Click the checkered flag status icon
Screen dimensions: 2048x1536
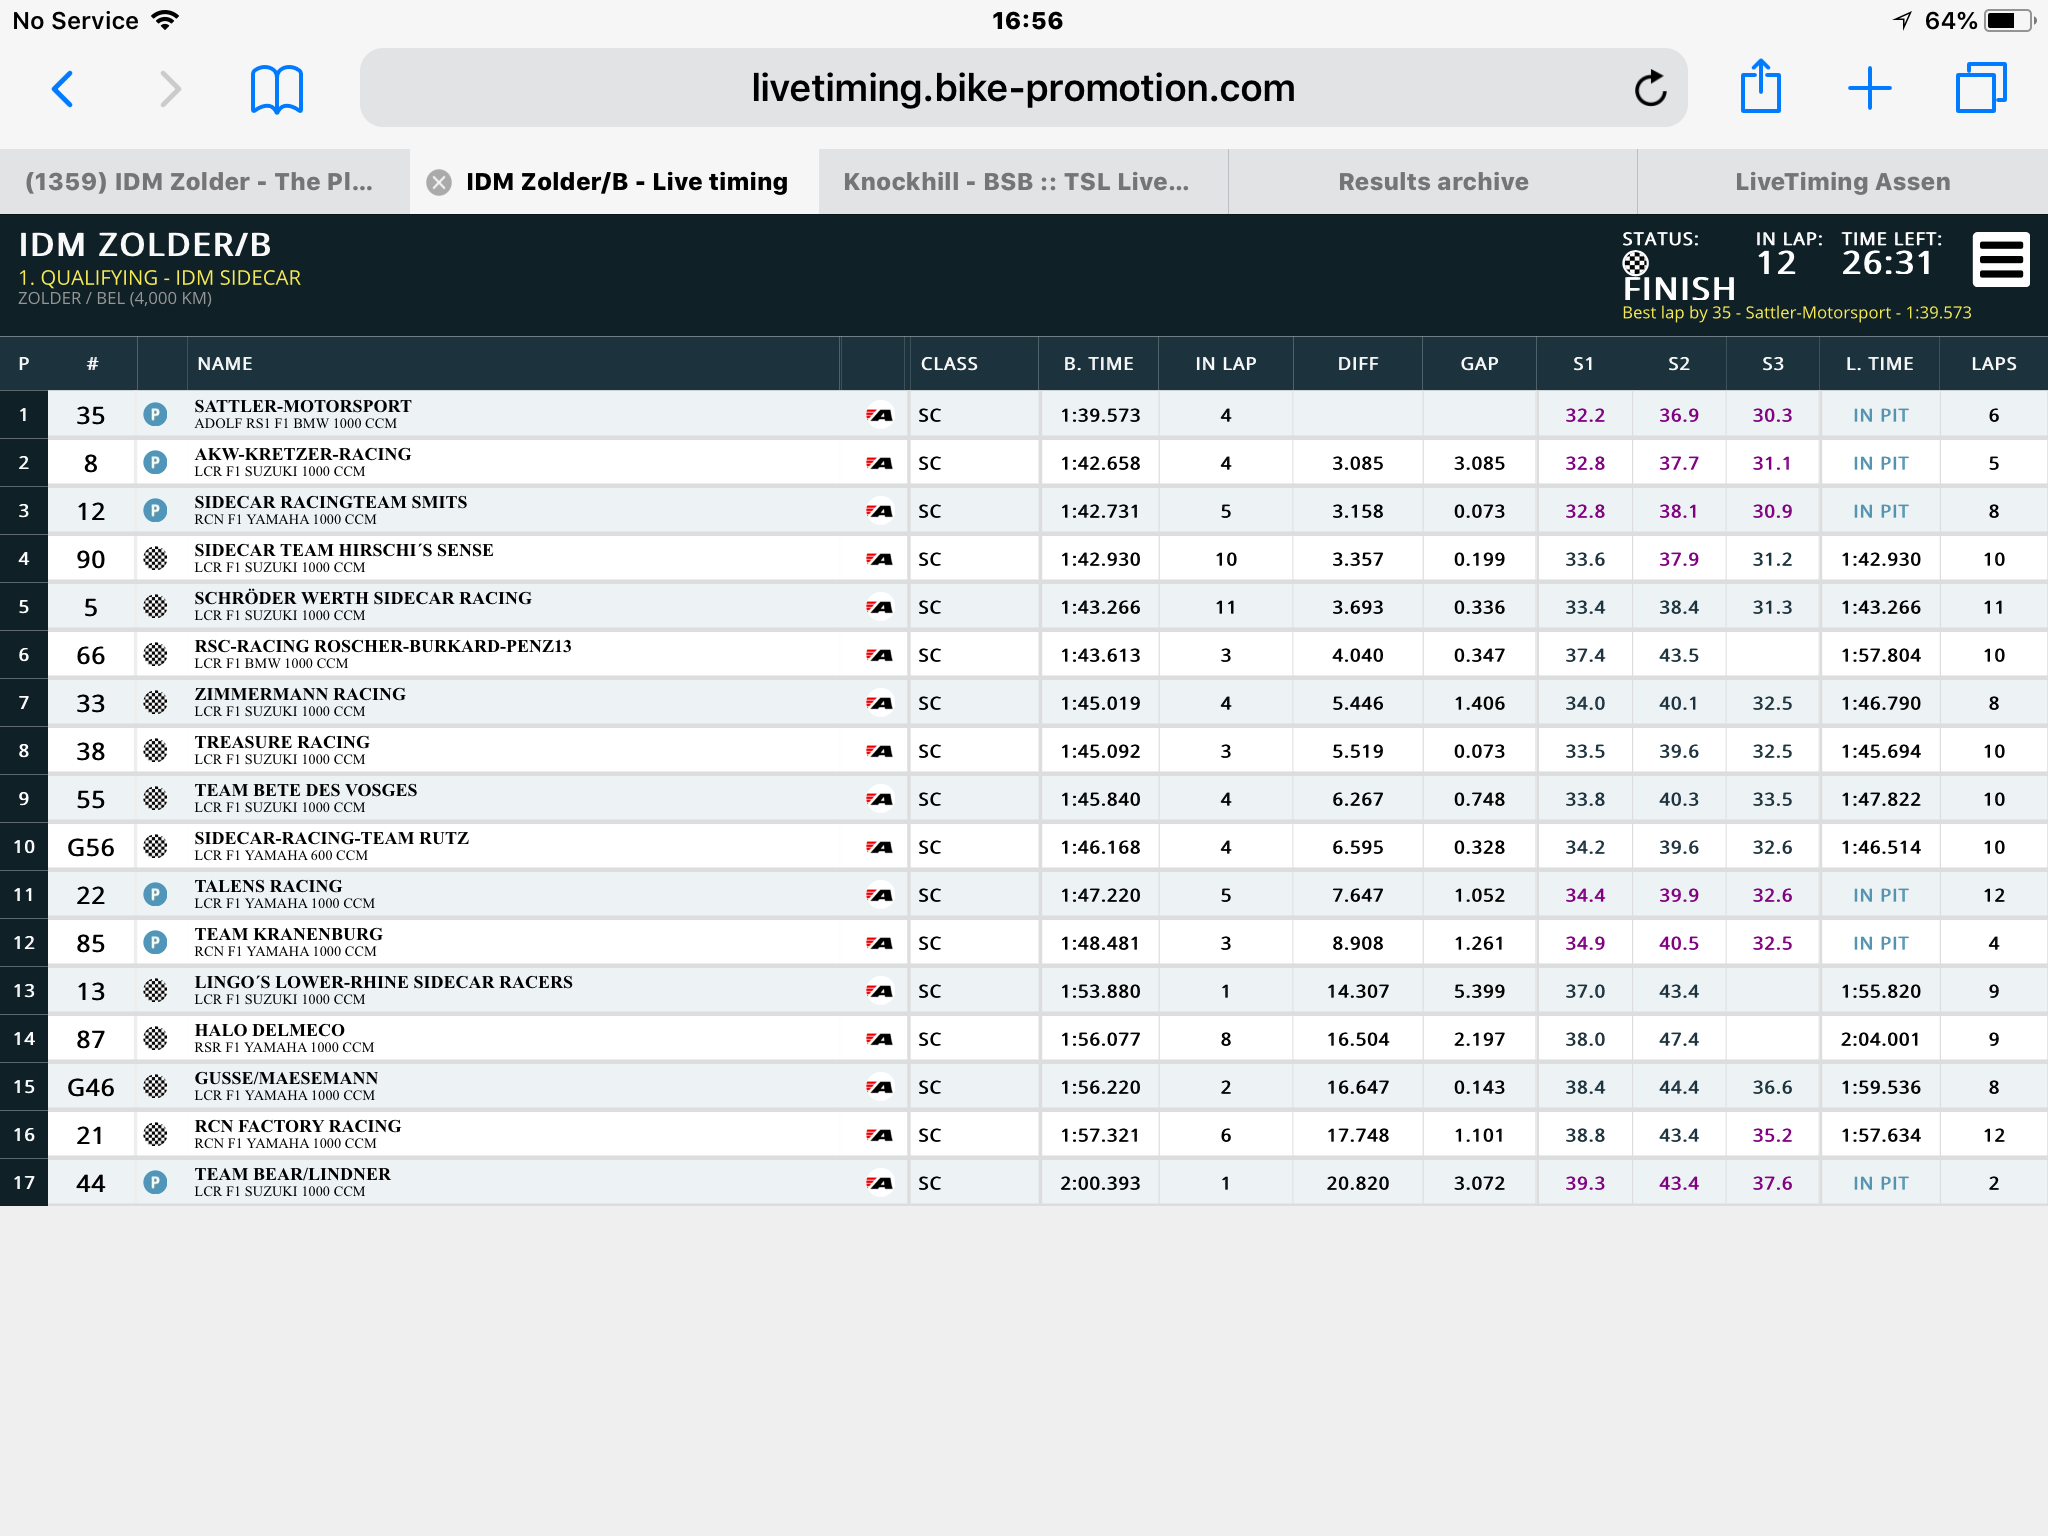(1635, 263)
